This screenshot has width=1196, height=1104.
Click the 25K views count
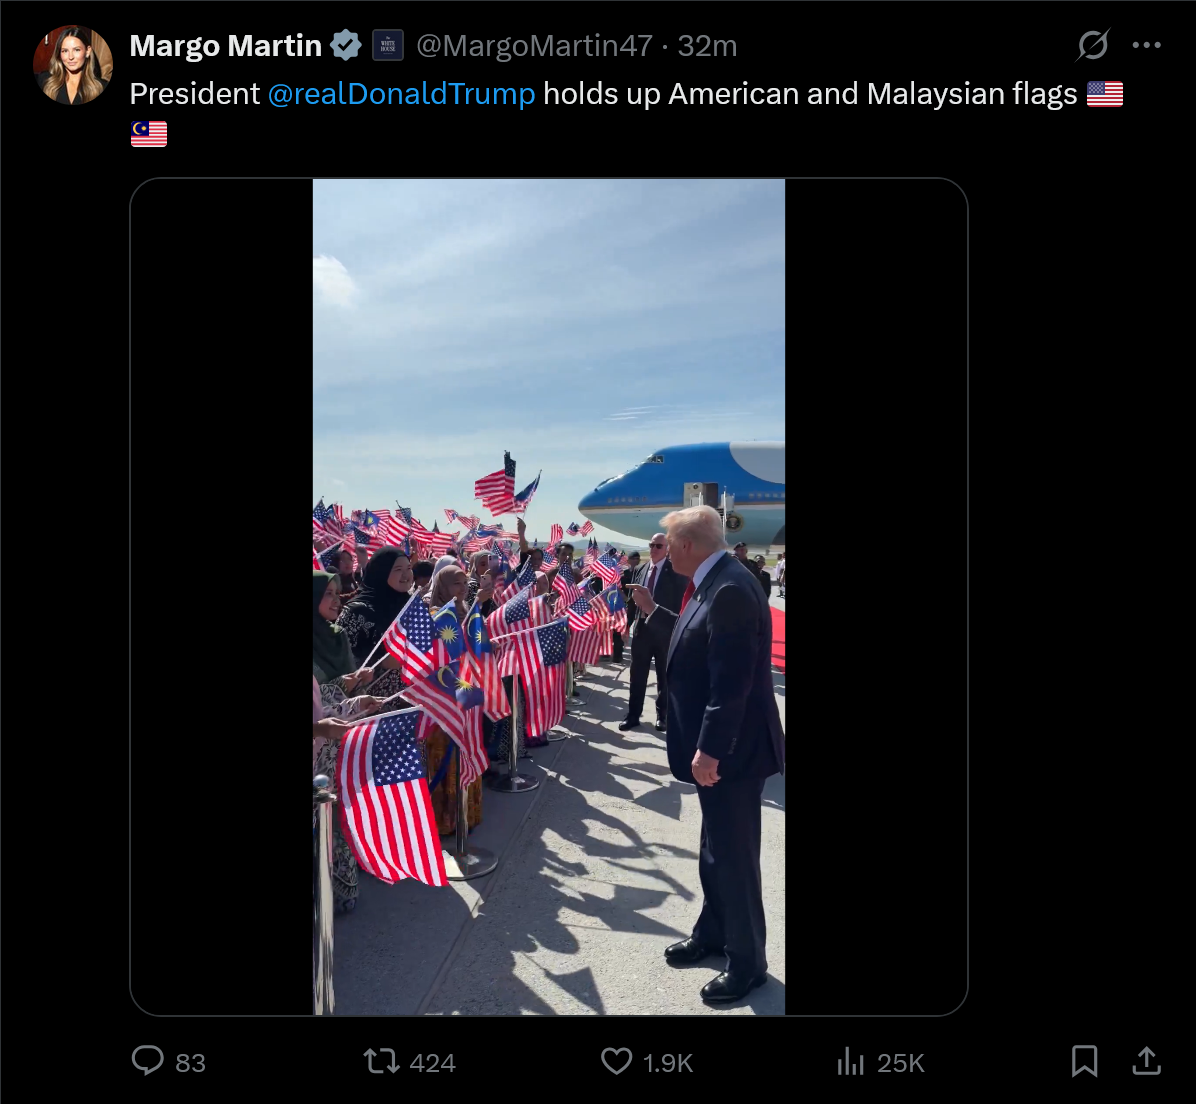[900, 1063]
